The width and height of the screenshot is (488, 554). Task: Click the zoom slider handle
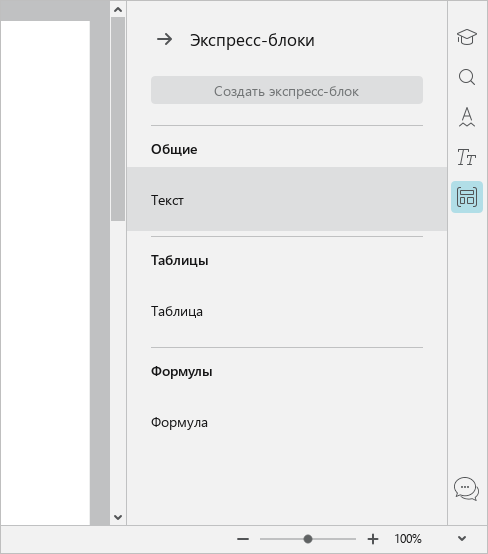(x=308, y=539)
